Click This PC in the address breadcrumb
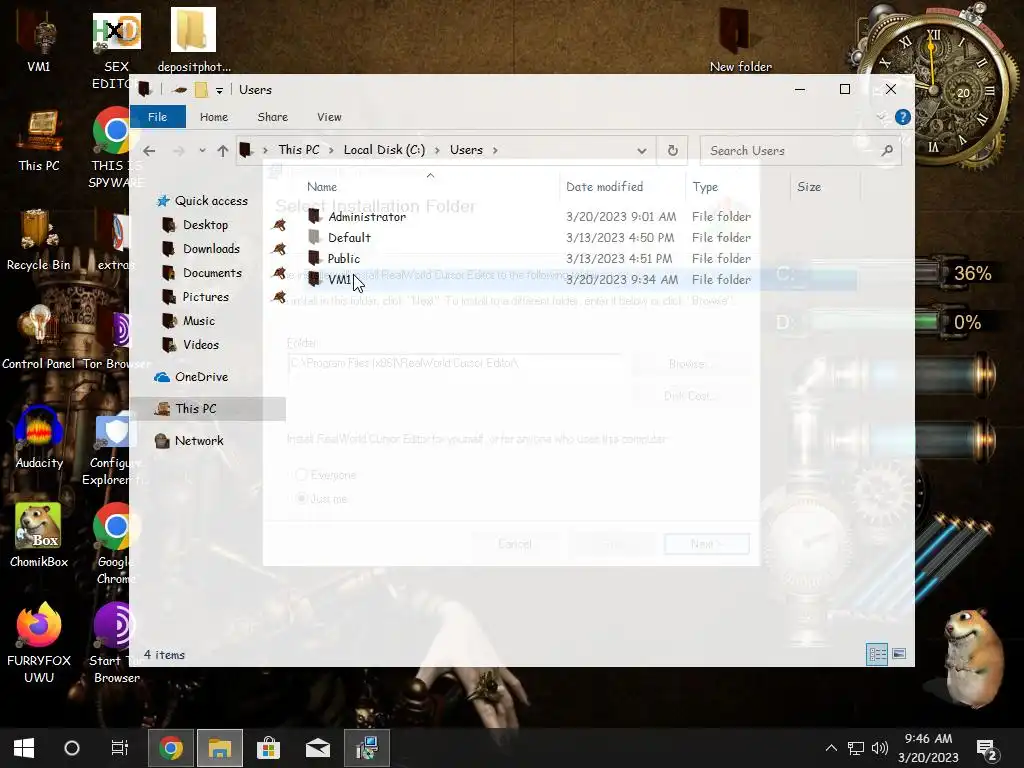Viewport: 1024px width, 768px height. click(x=299, y=150)
